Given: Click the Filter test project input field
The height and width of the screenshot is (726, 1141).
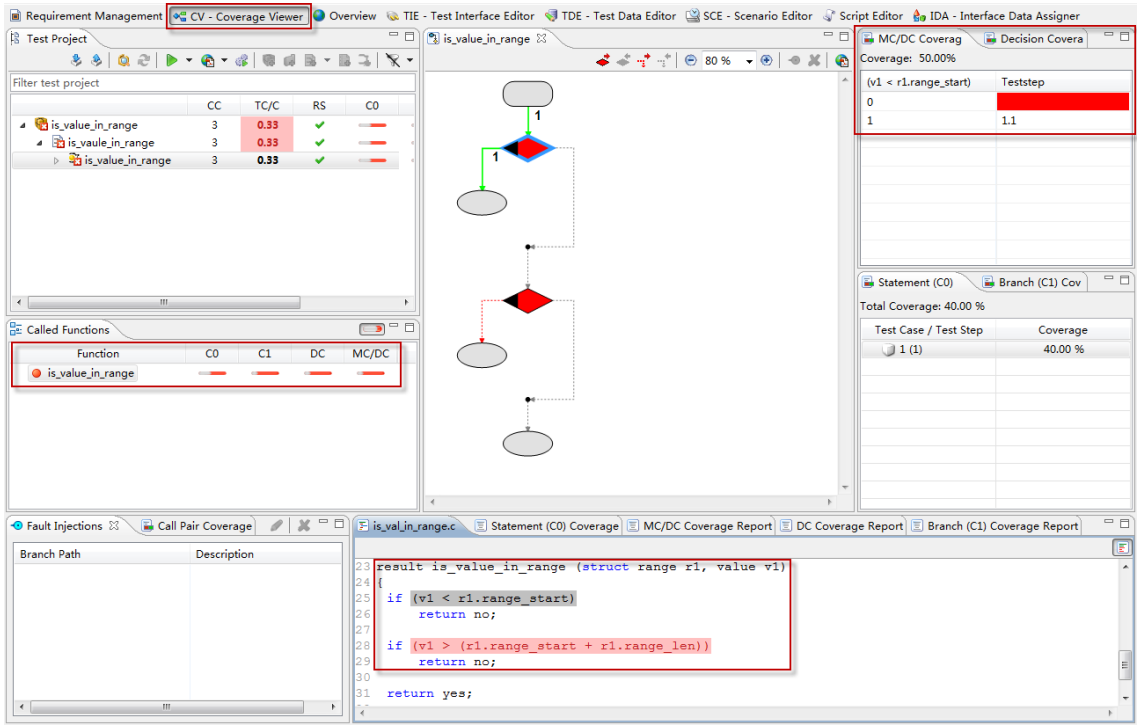Looking at the screenshot, I should point(212,83).
